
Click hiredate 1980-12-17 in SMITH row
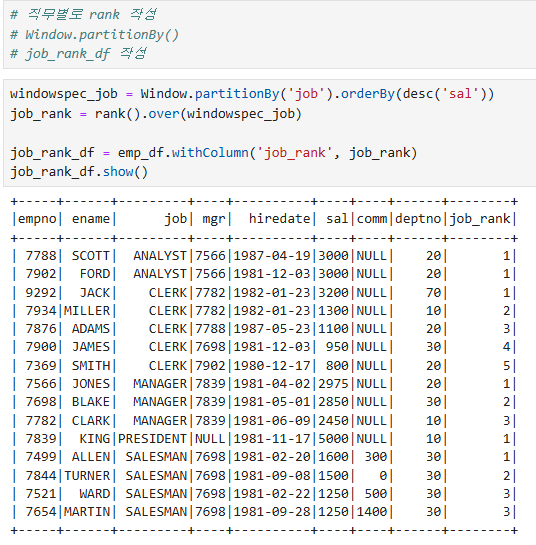point(272,366)
